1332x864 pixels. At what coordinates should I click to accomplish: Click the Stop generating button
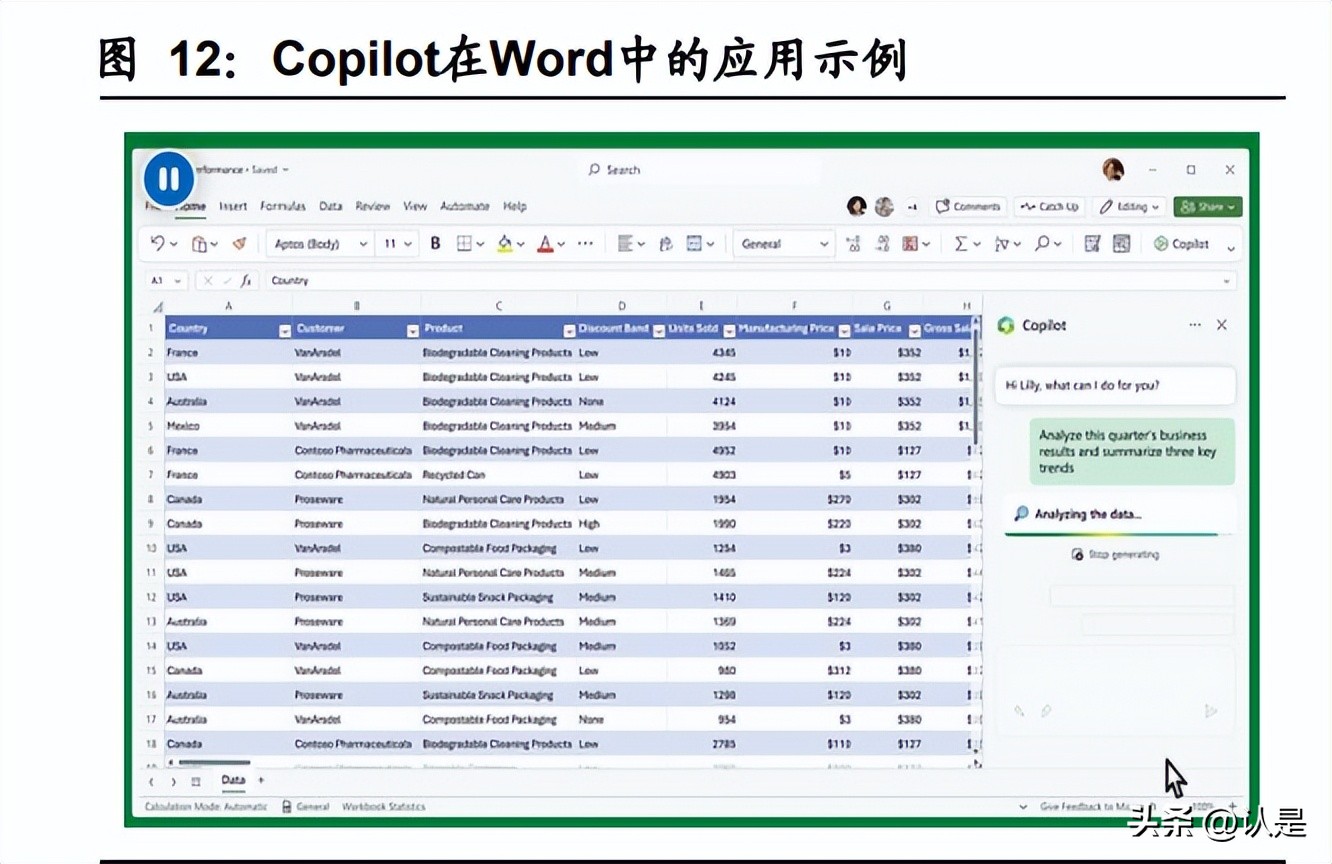click(1115, 554)
